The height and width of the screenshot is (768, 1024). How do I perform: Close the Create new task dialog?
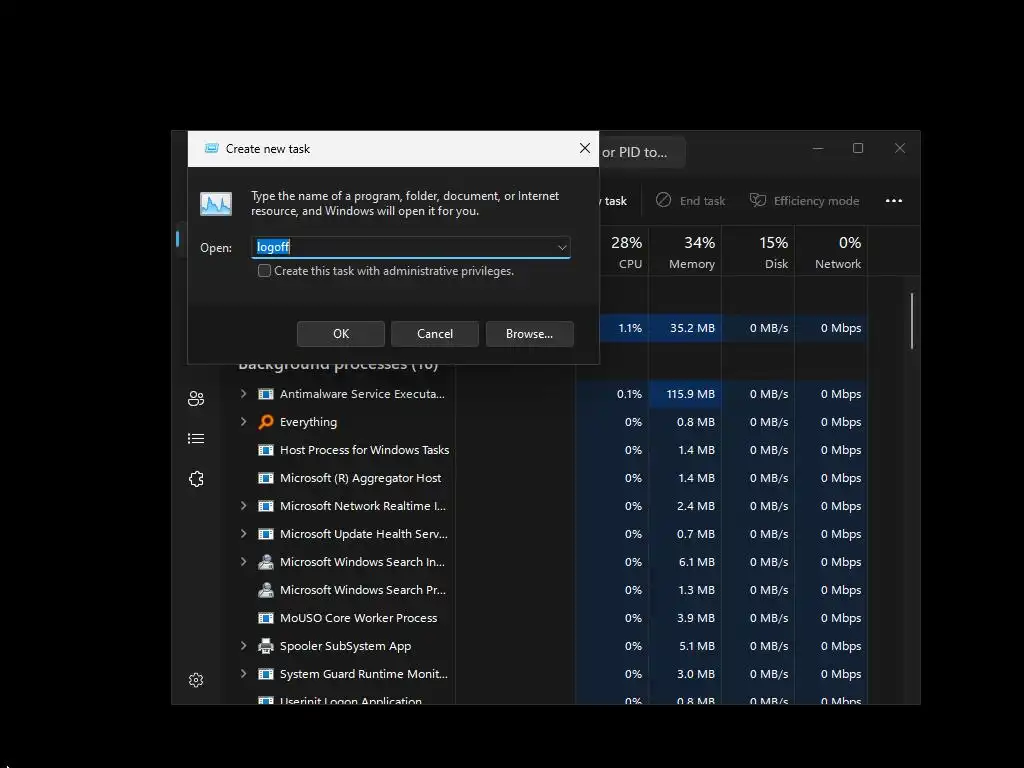584,148
